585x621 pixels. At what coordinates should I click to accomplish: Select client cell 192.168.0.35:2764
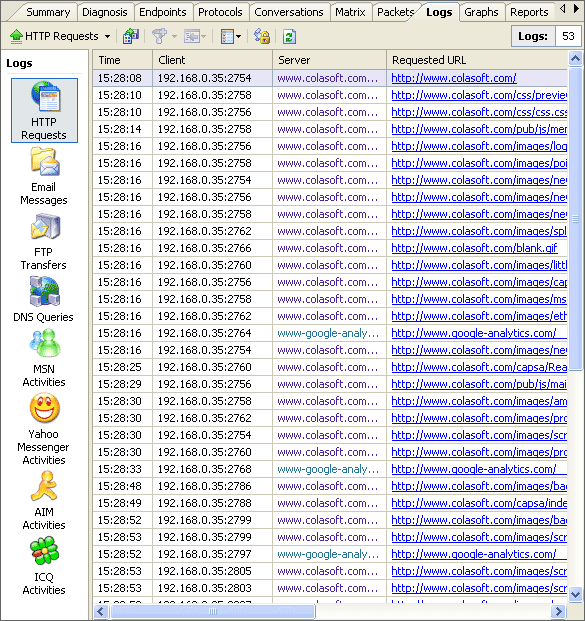pos(212,333)
